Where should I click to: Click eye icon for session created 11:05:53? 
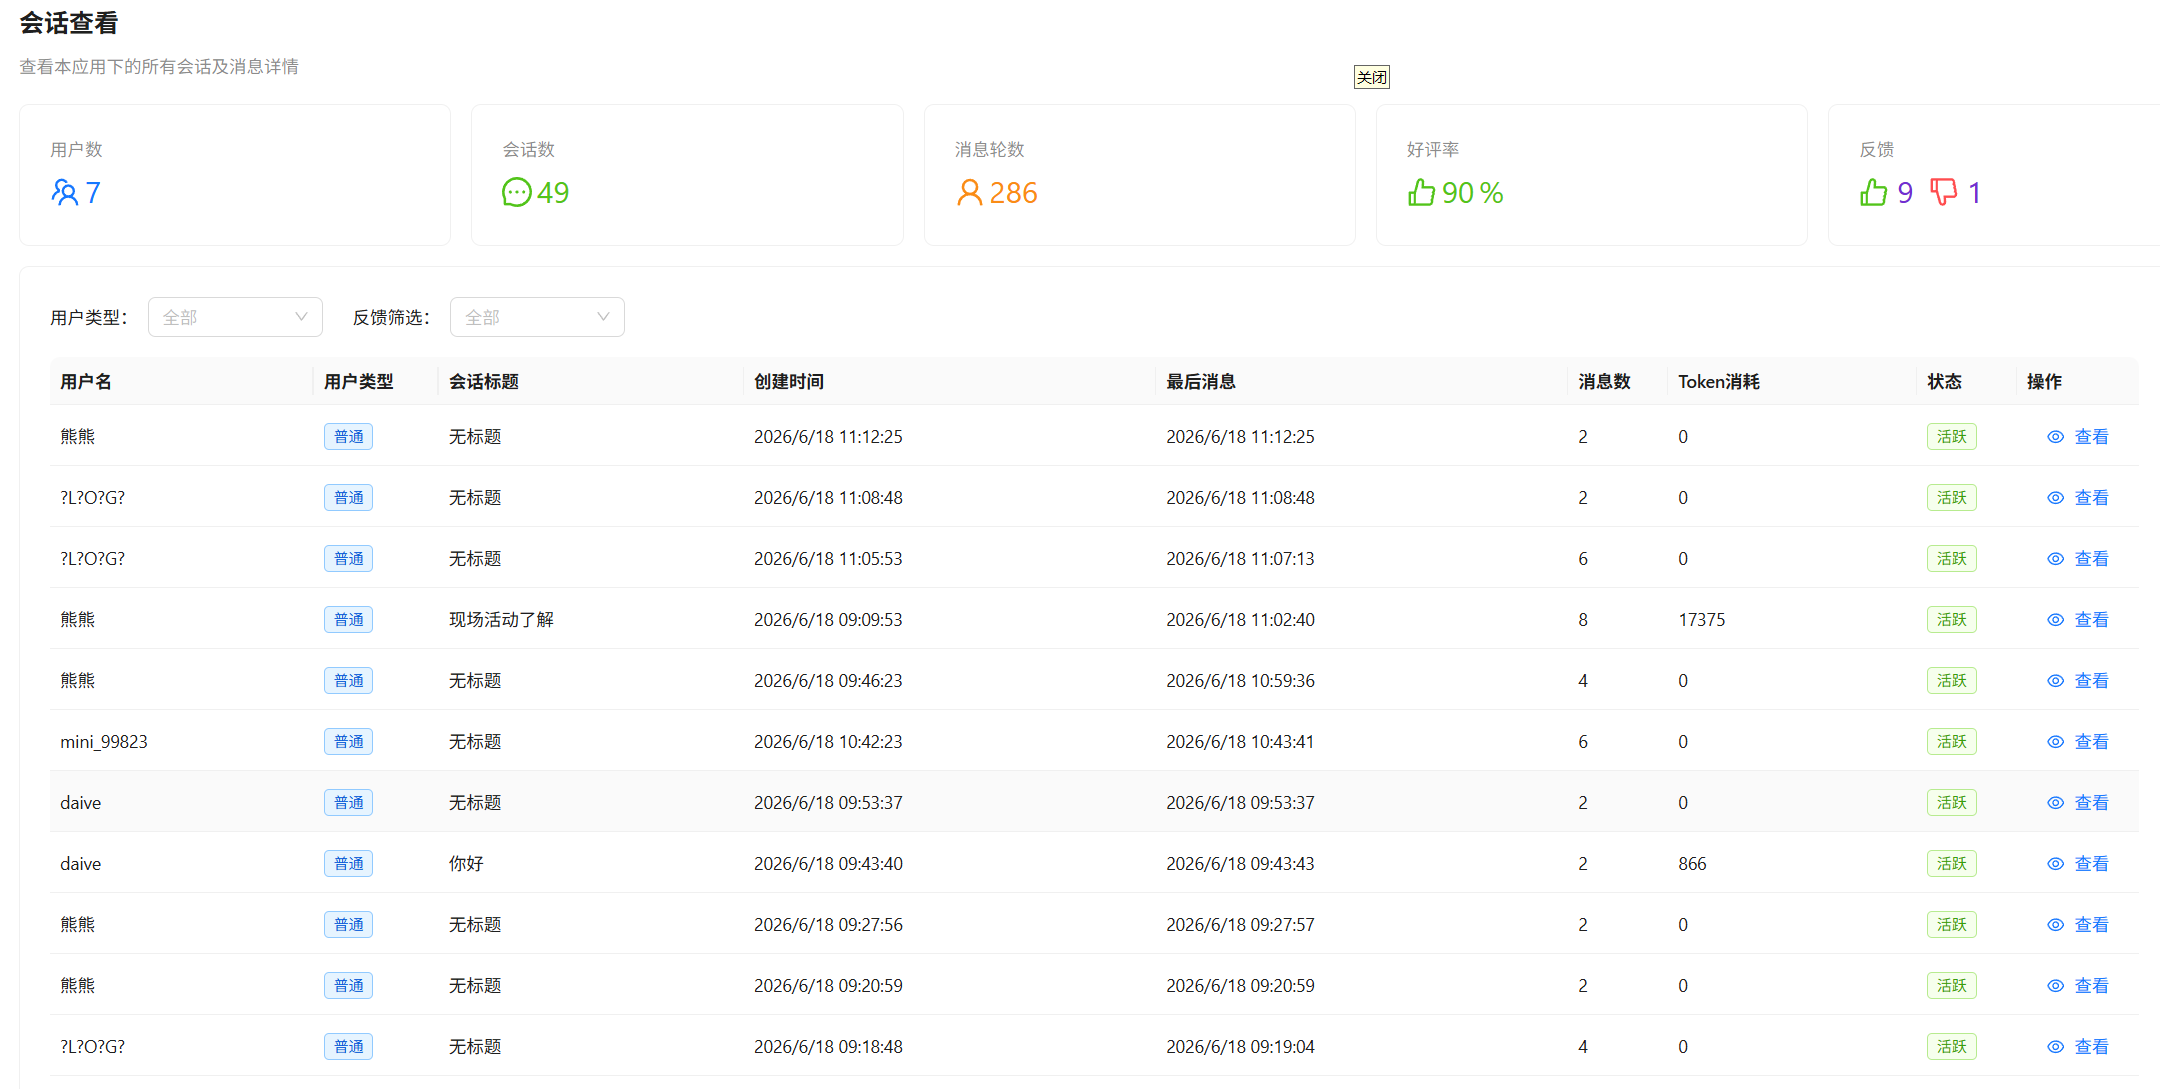click(2055, 559)
